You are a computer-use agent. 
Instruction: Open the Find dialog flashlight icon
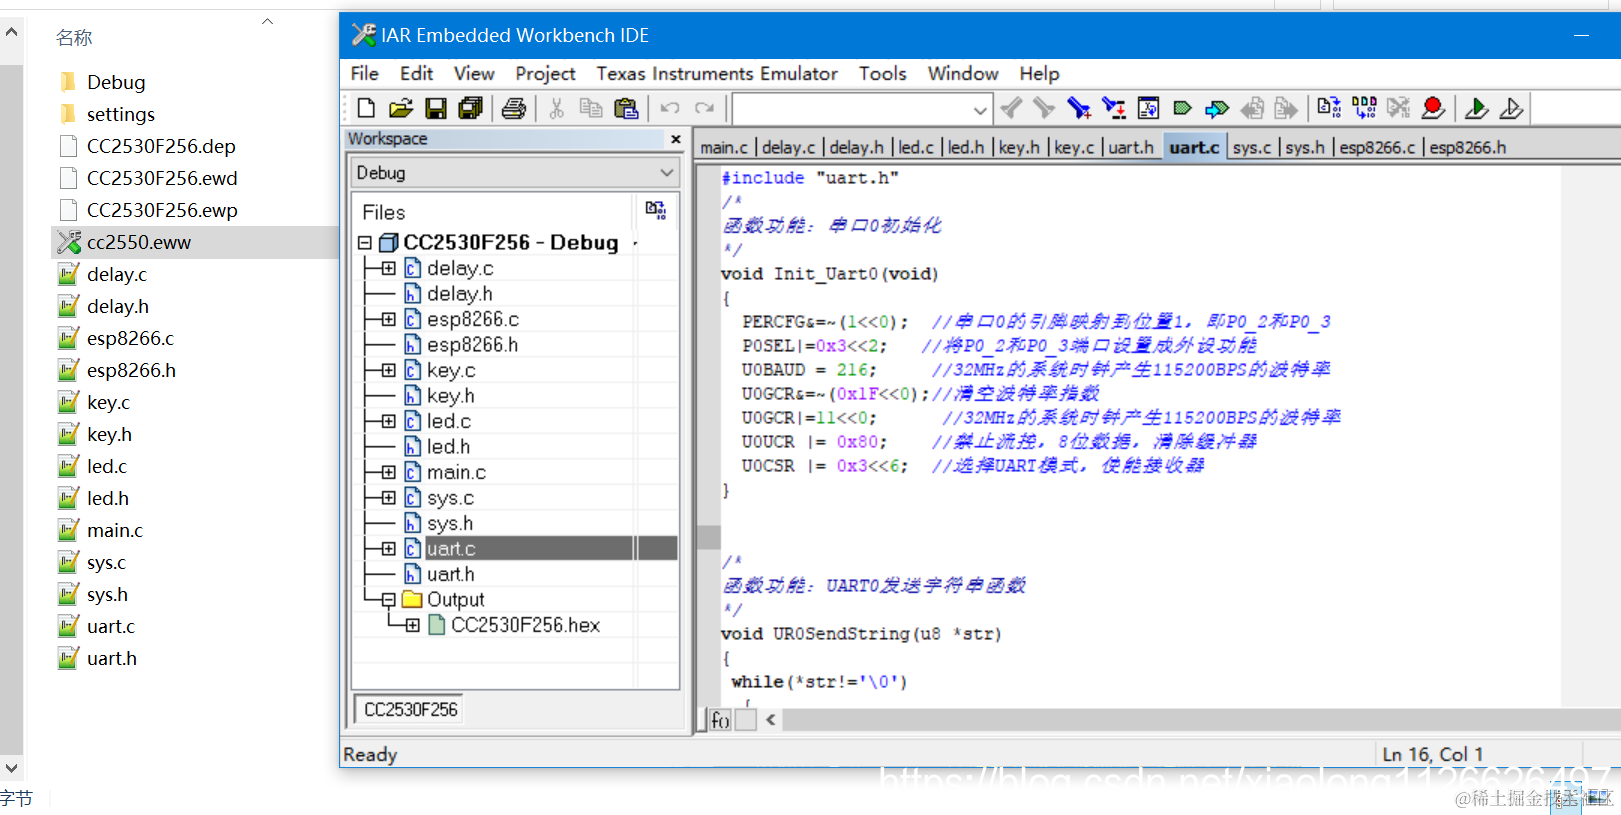1079,108
